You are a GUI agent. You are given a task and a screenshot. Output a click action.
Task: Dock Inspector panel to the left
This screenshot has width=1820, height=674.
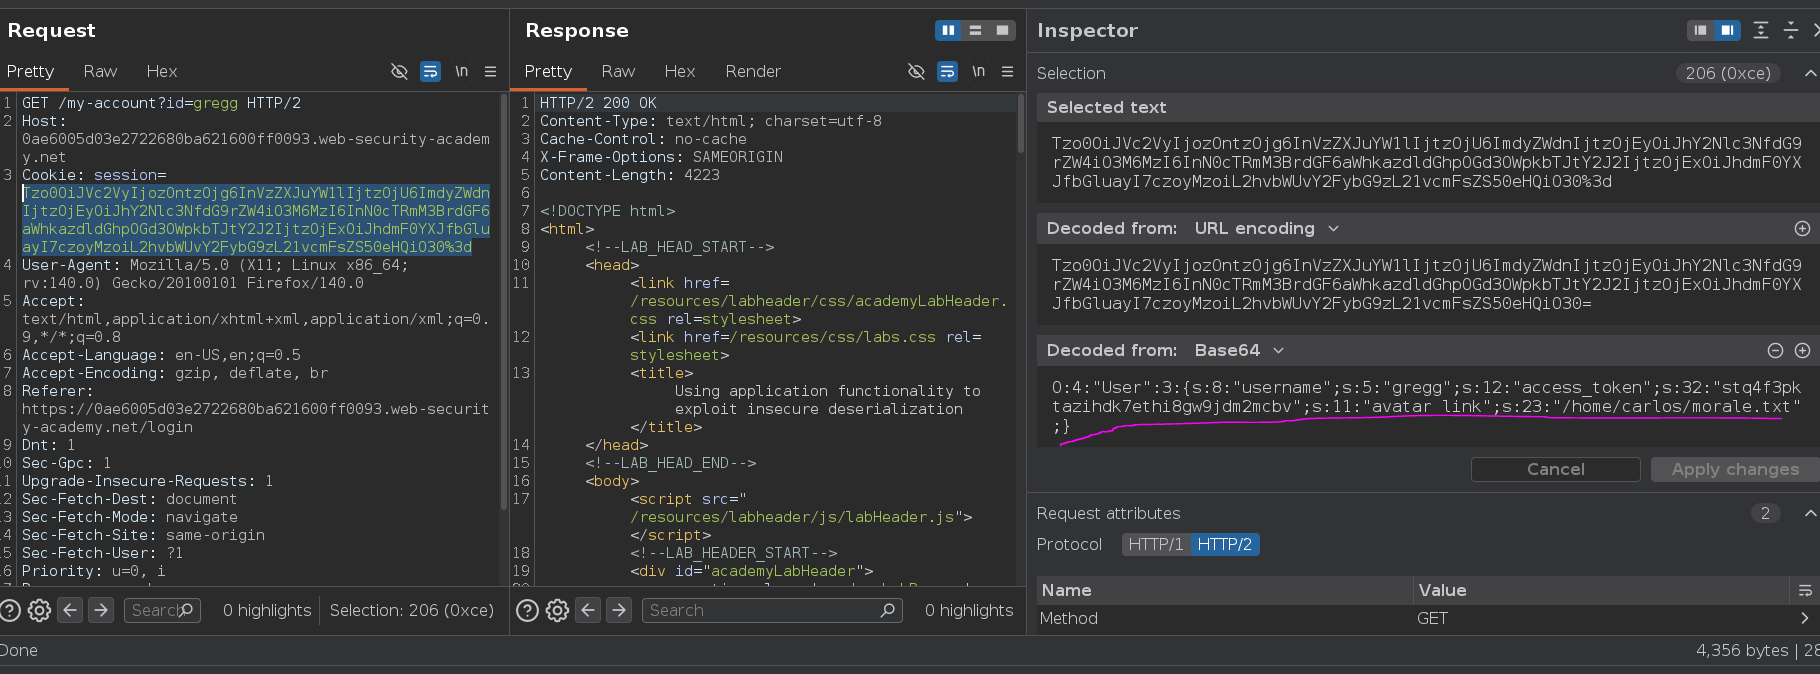pos(1700,30)
